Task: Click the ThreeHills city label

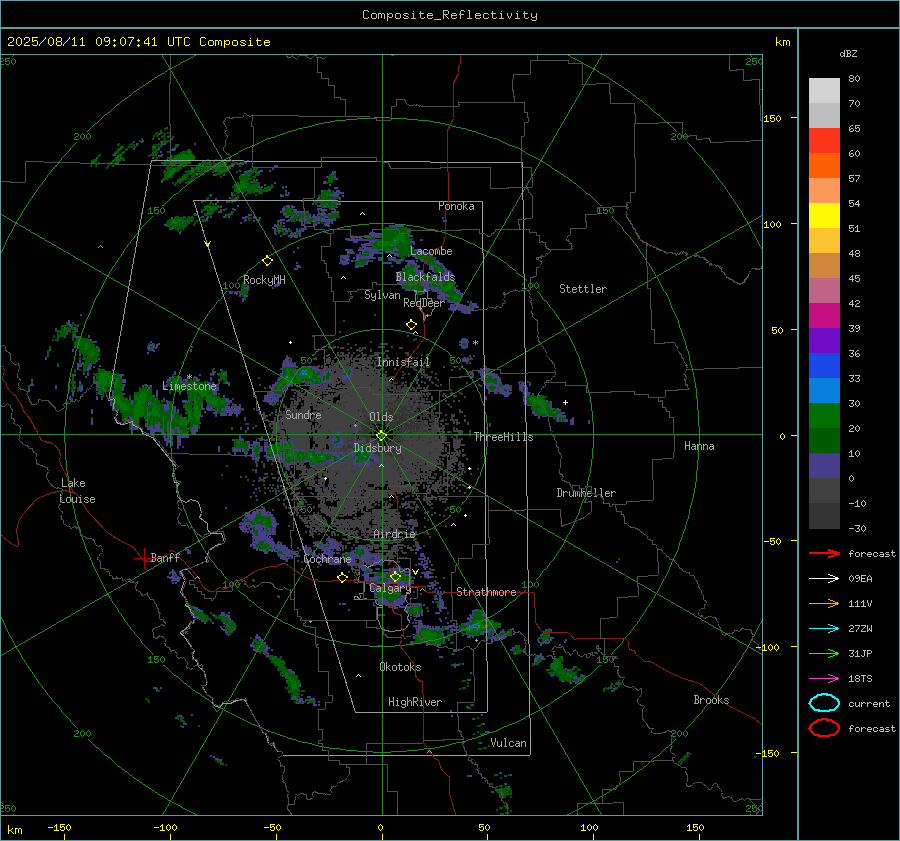Action: (x=503, y=437)
